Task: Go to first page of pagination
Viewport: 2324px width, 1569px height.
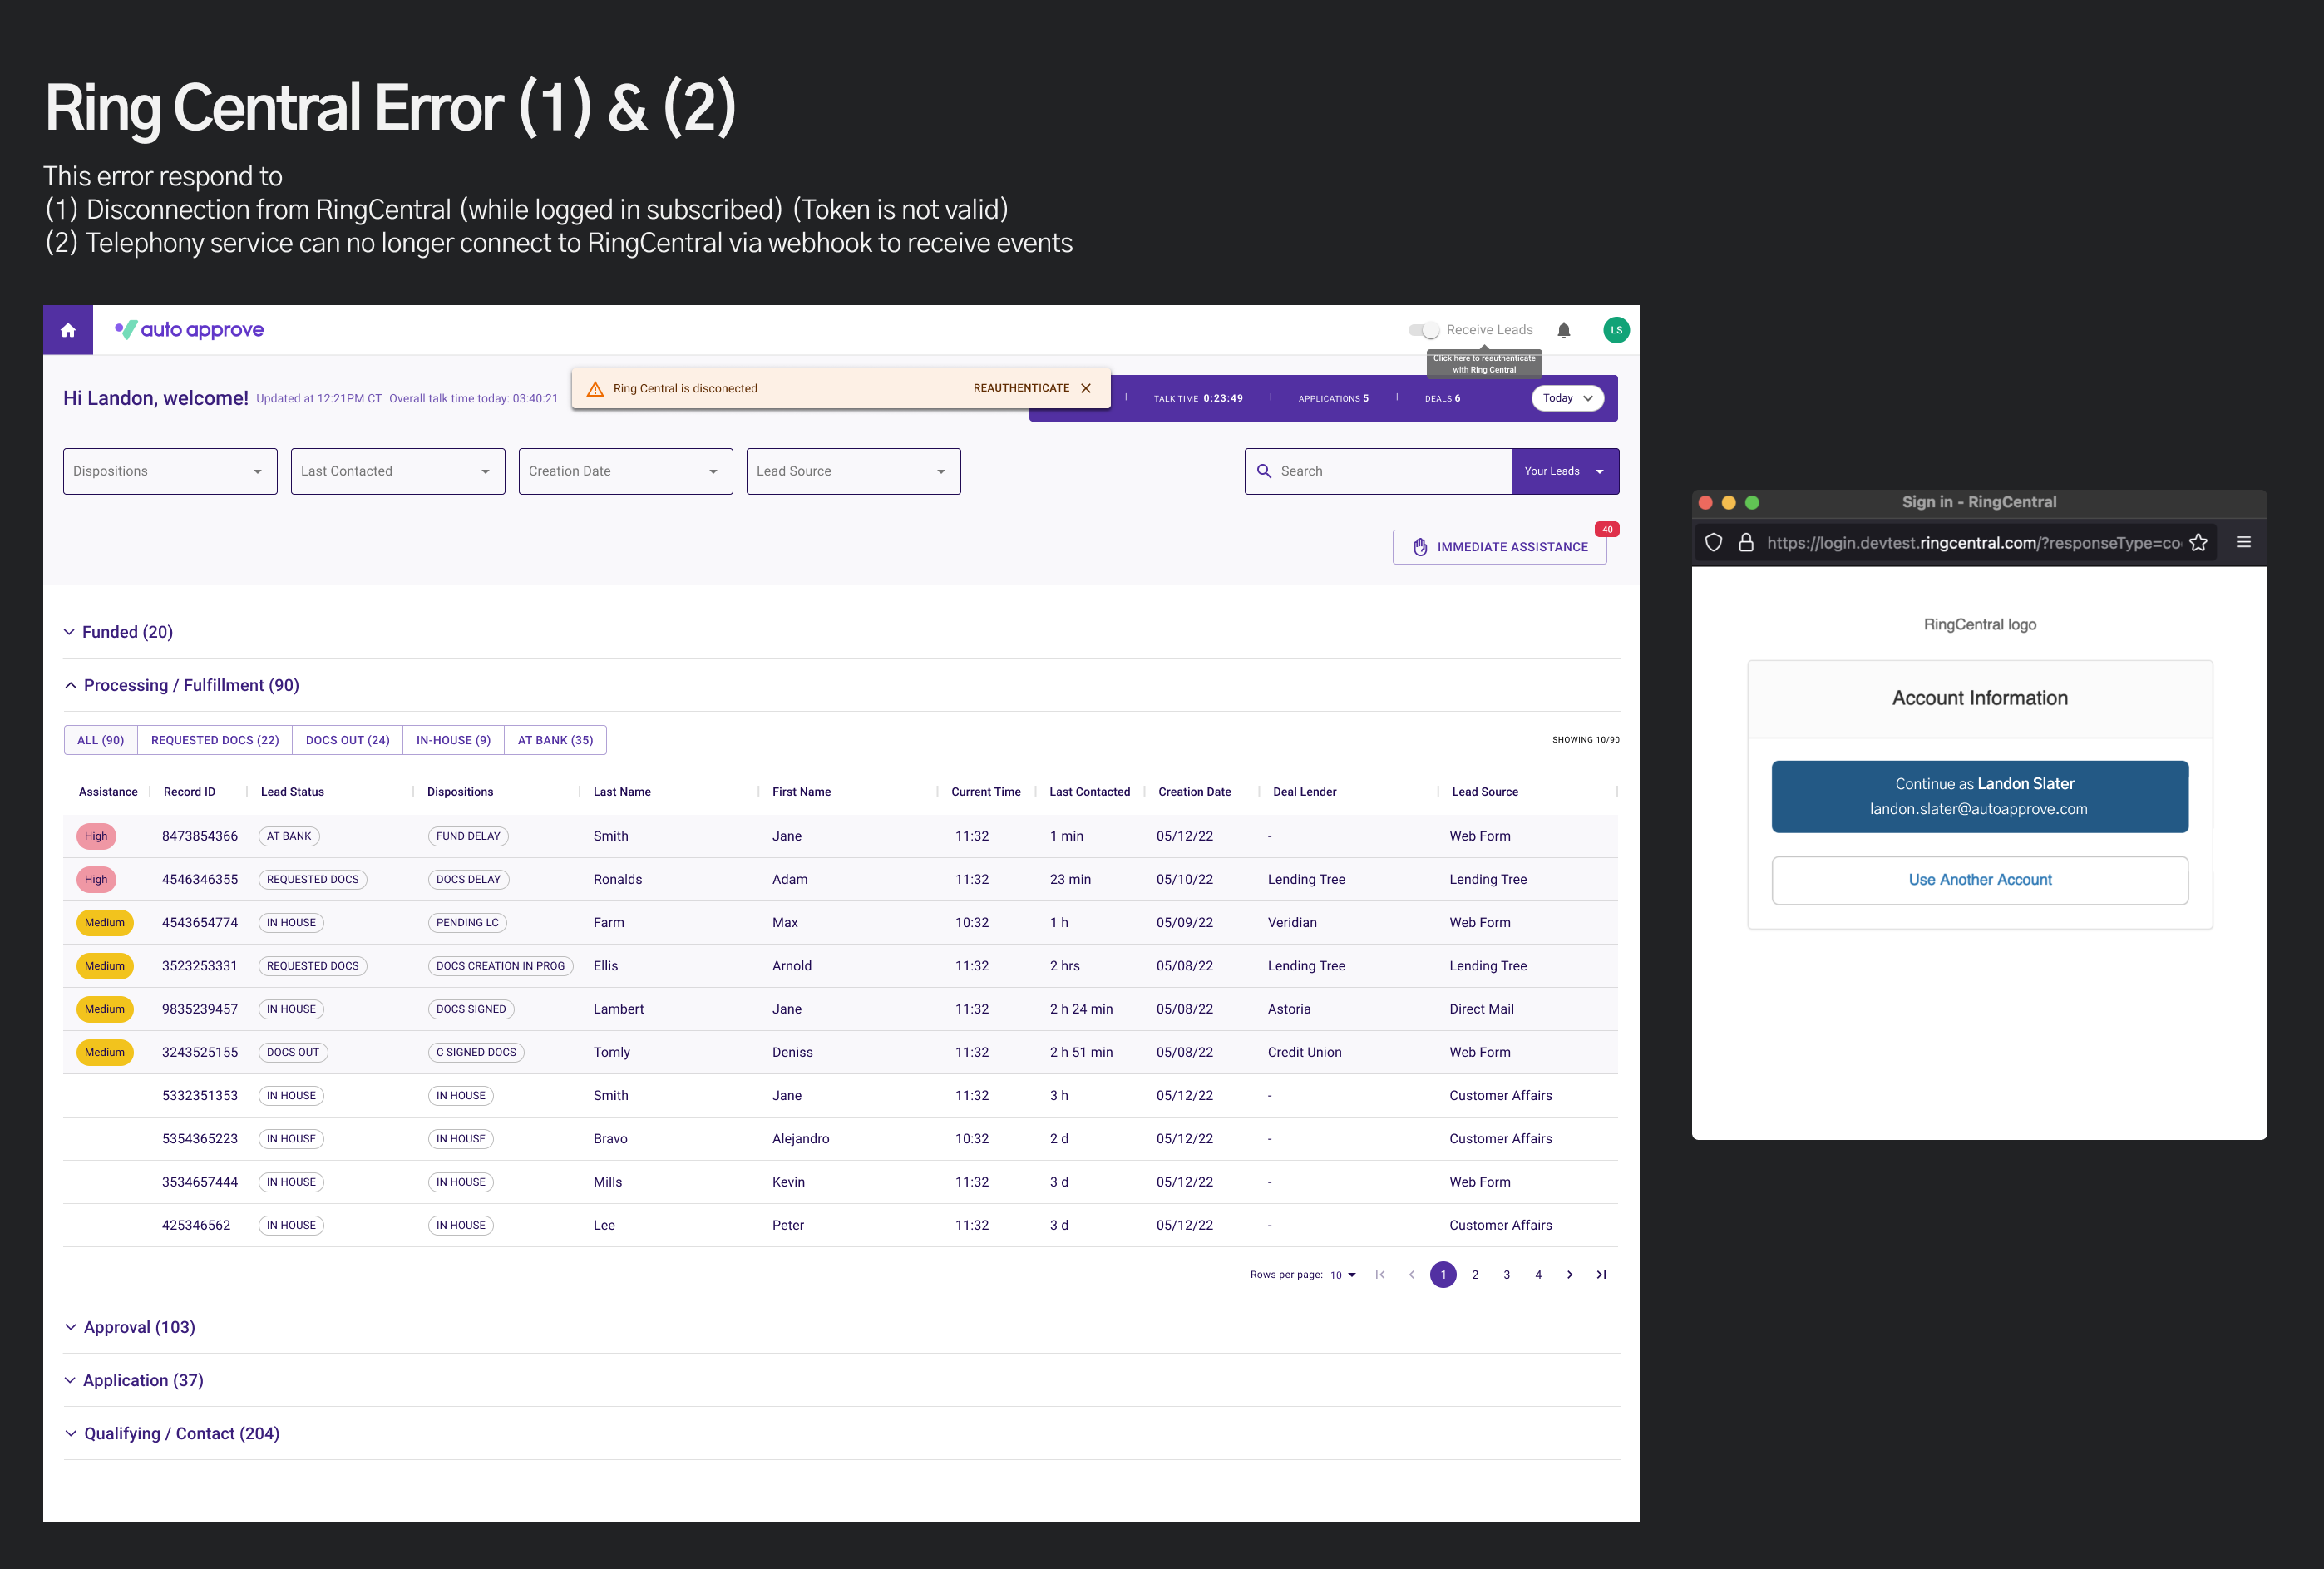Action: [x=1380, y=1275]
